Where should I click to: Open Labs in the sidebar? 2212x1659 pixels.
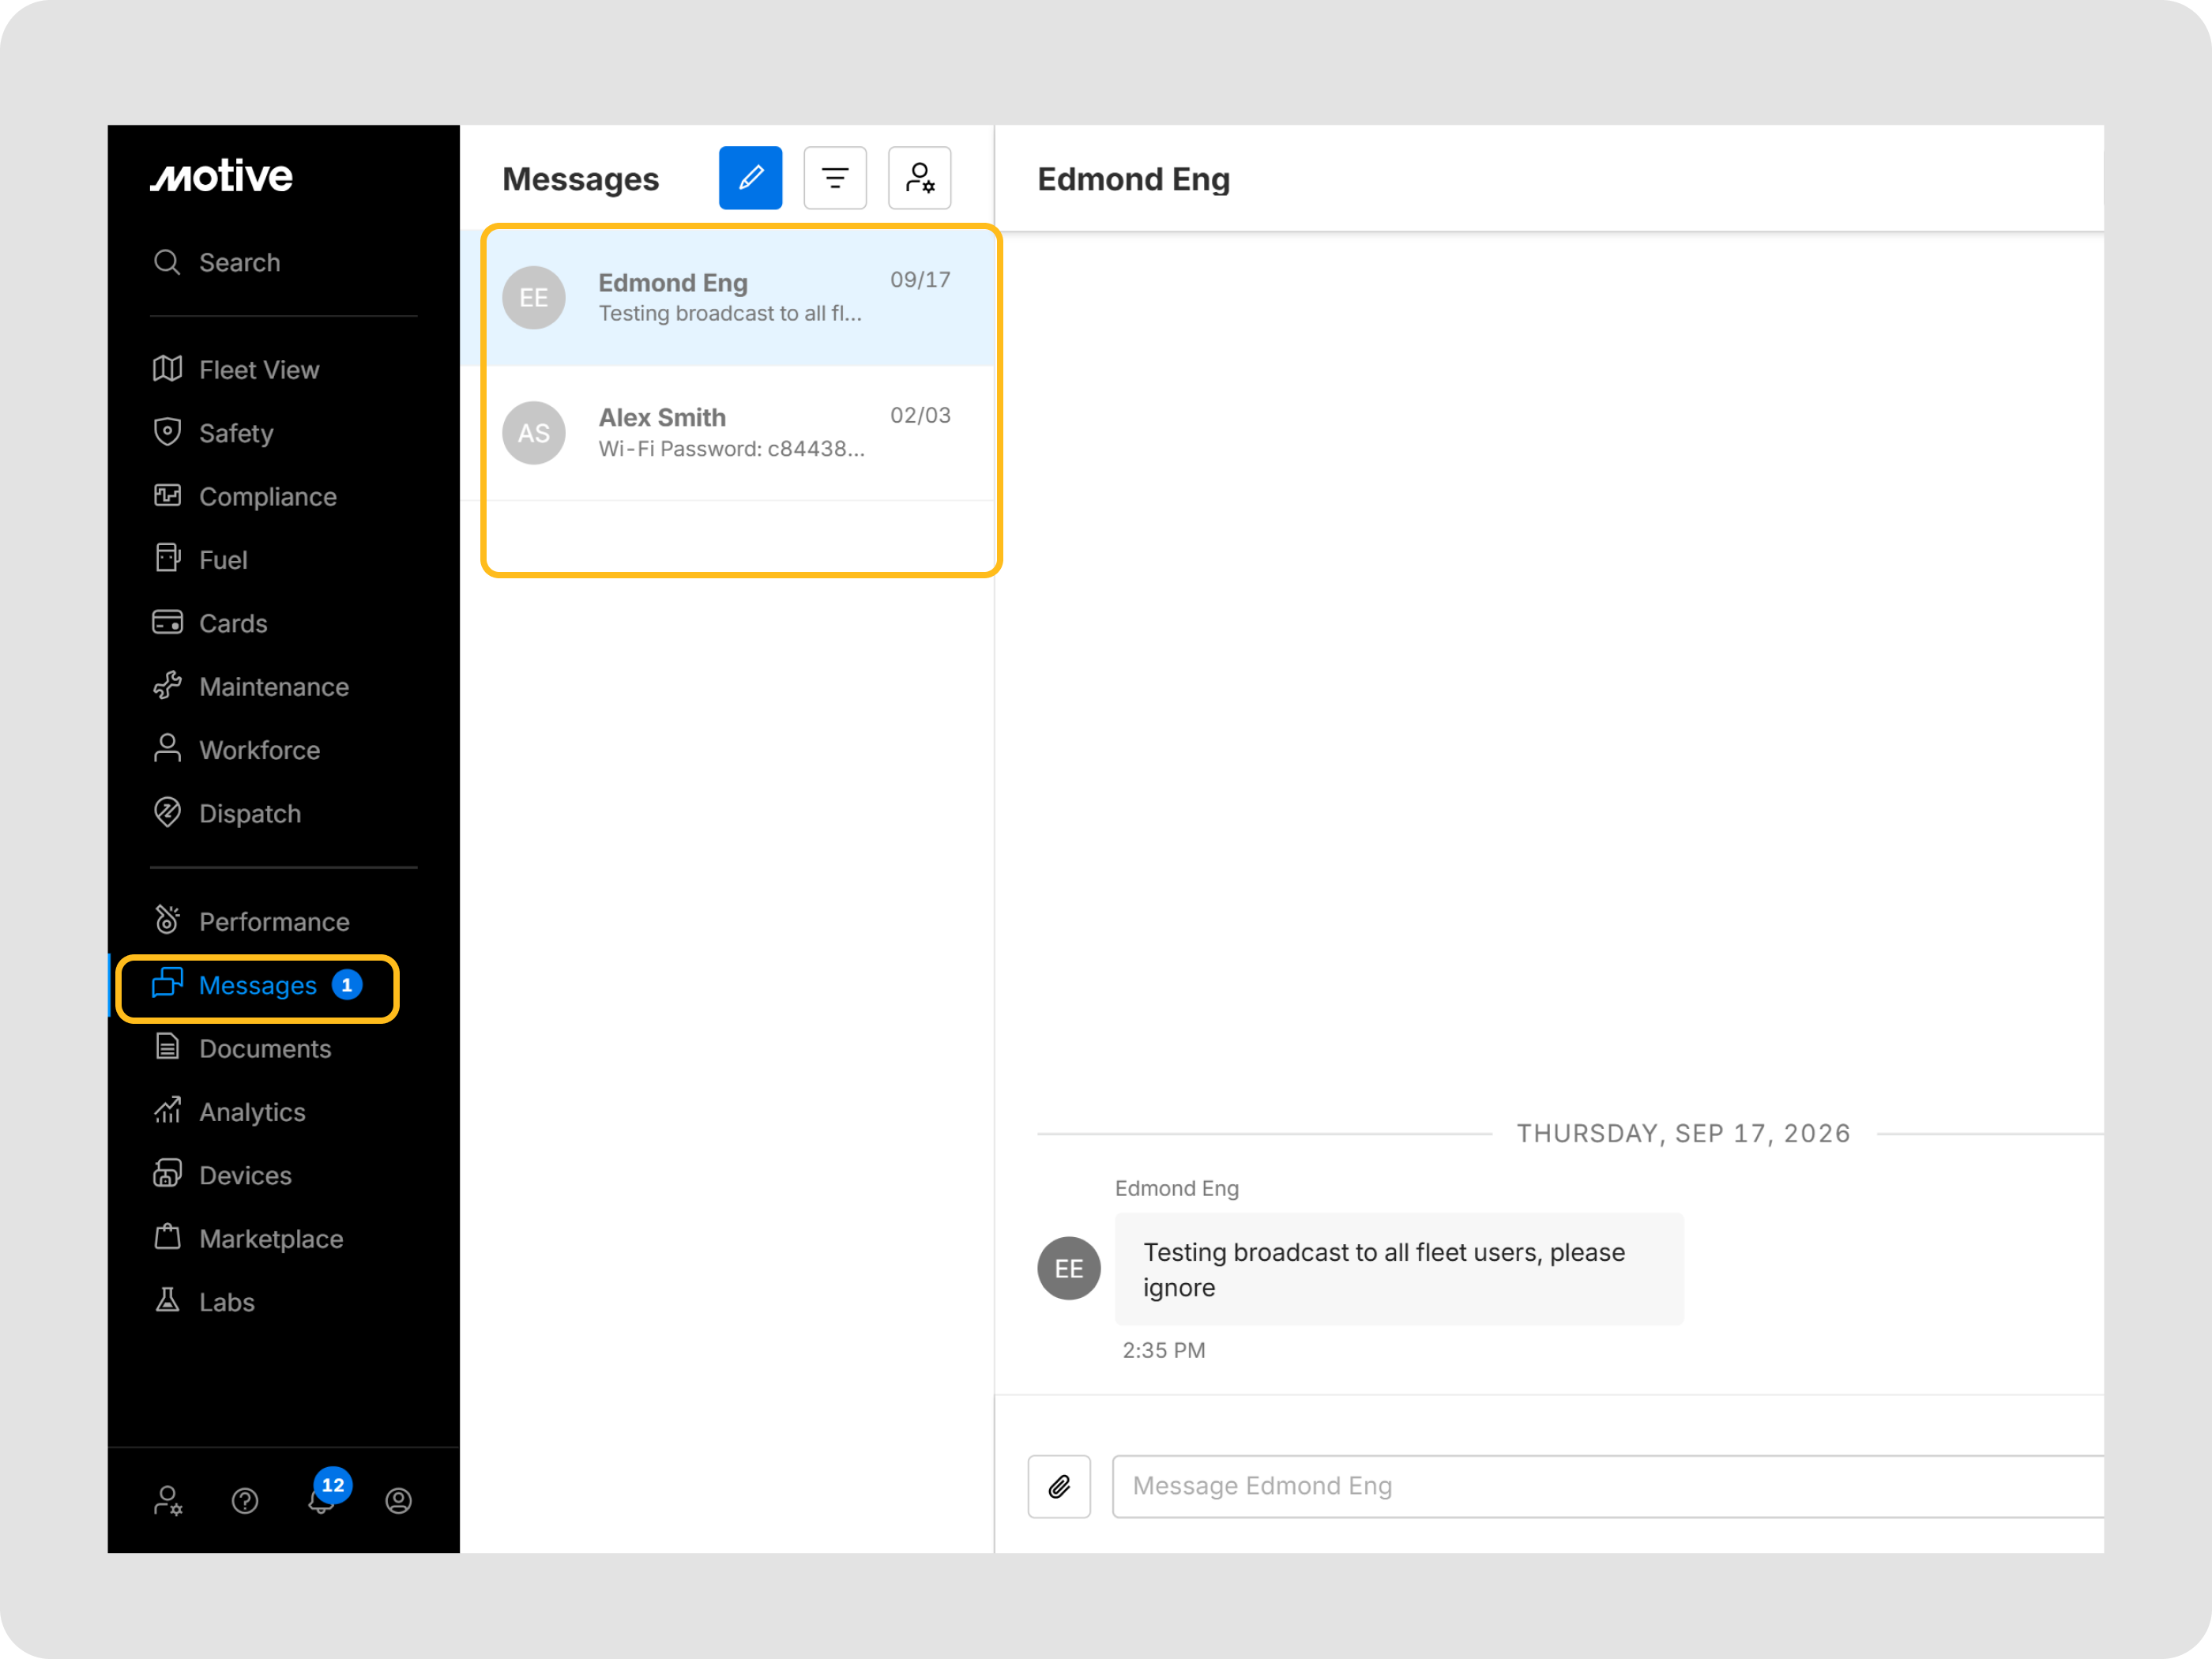pos(226,1301)
